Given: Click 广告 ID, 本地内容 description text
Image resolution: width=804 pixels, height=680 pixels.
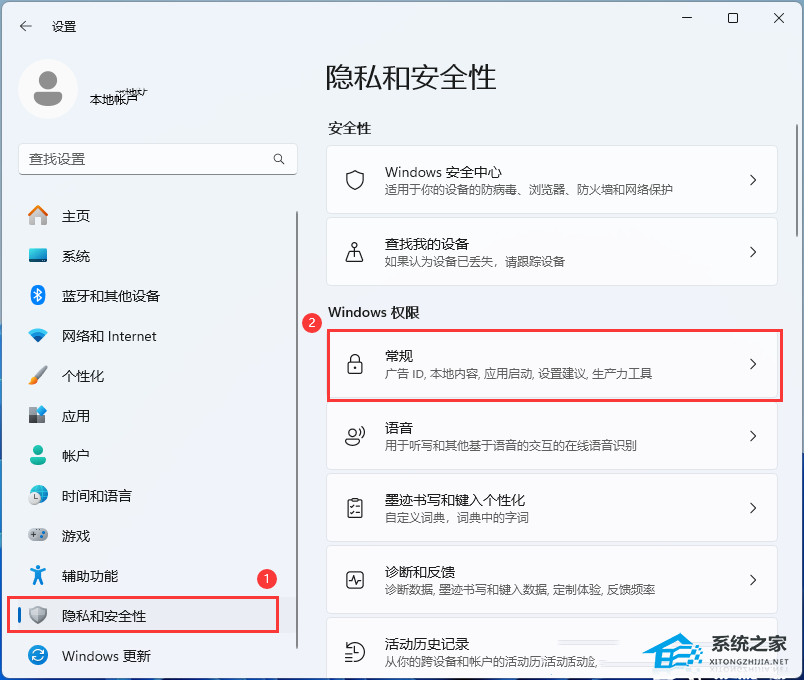Looking at the screenshot, I should click(x=518, y=374).
